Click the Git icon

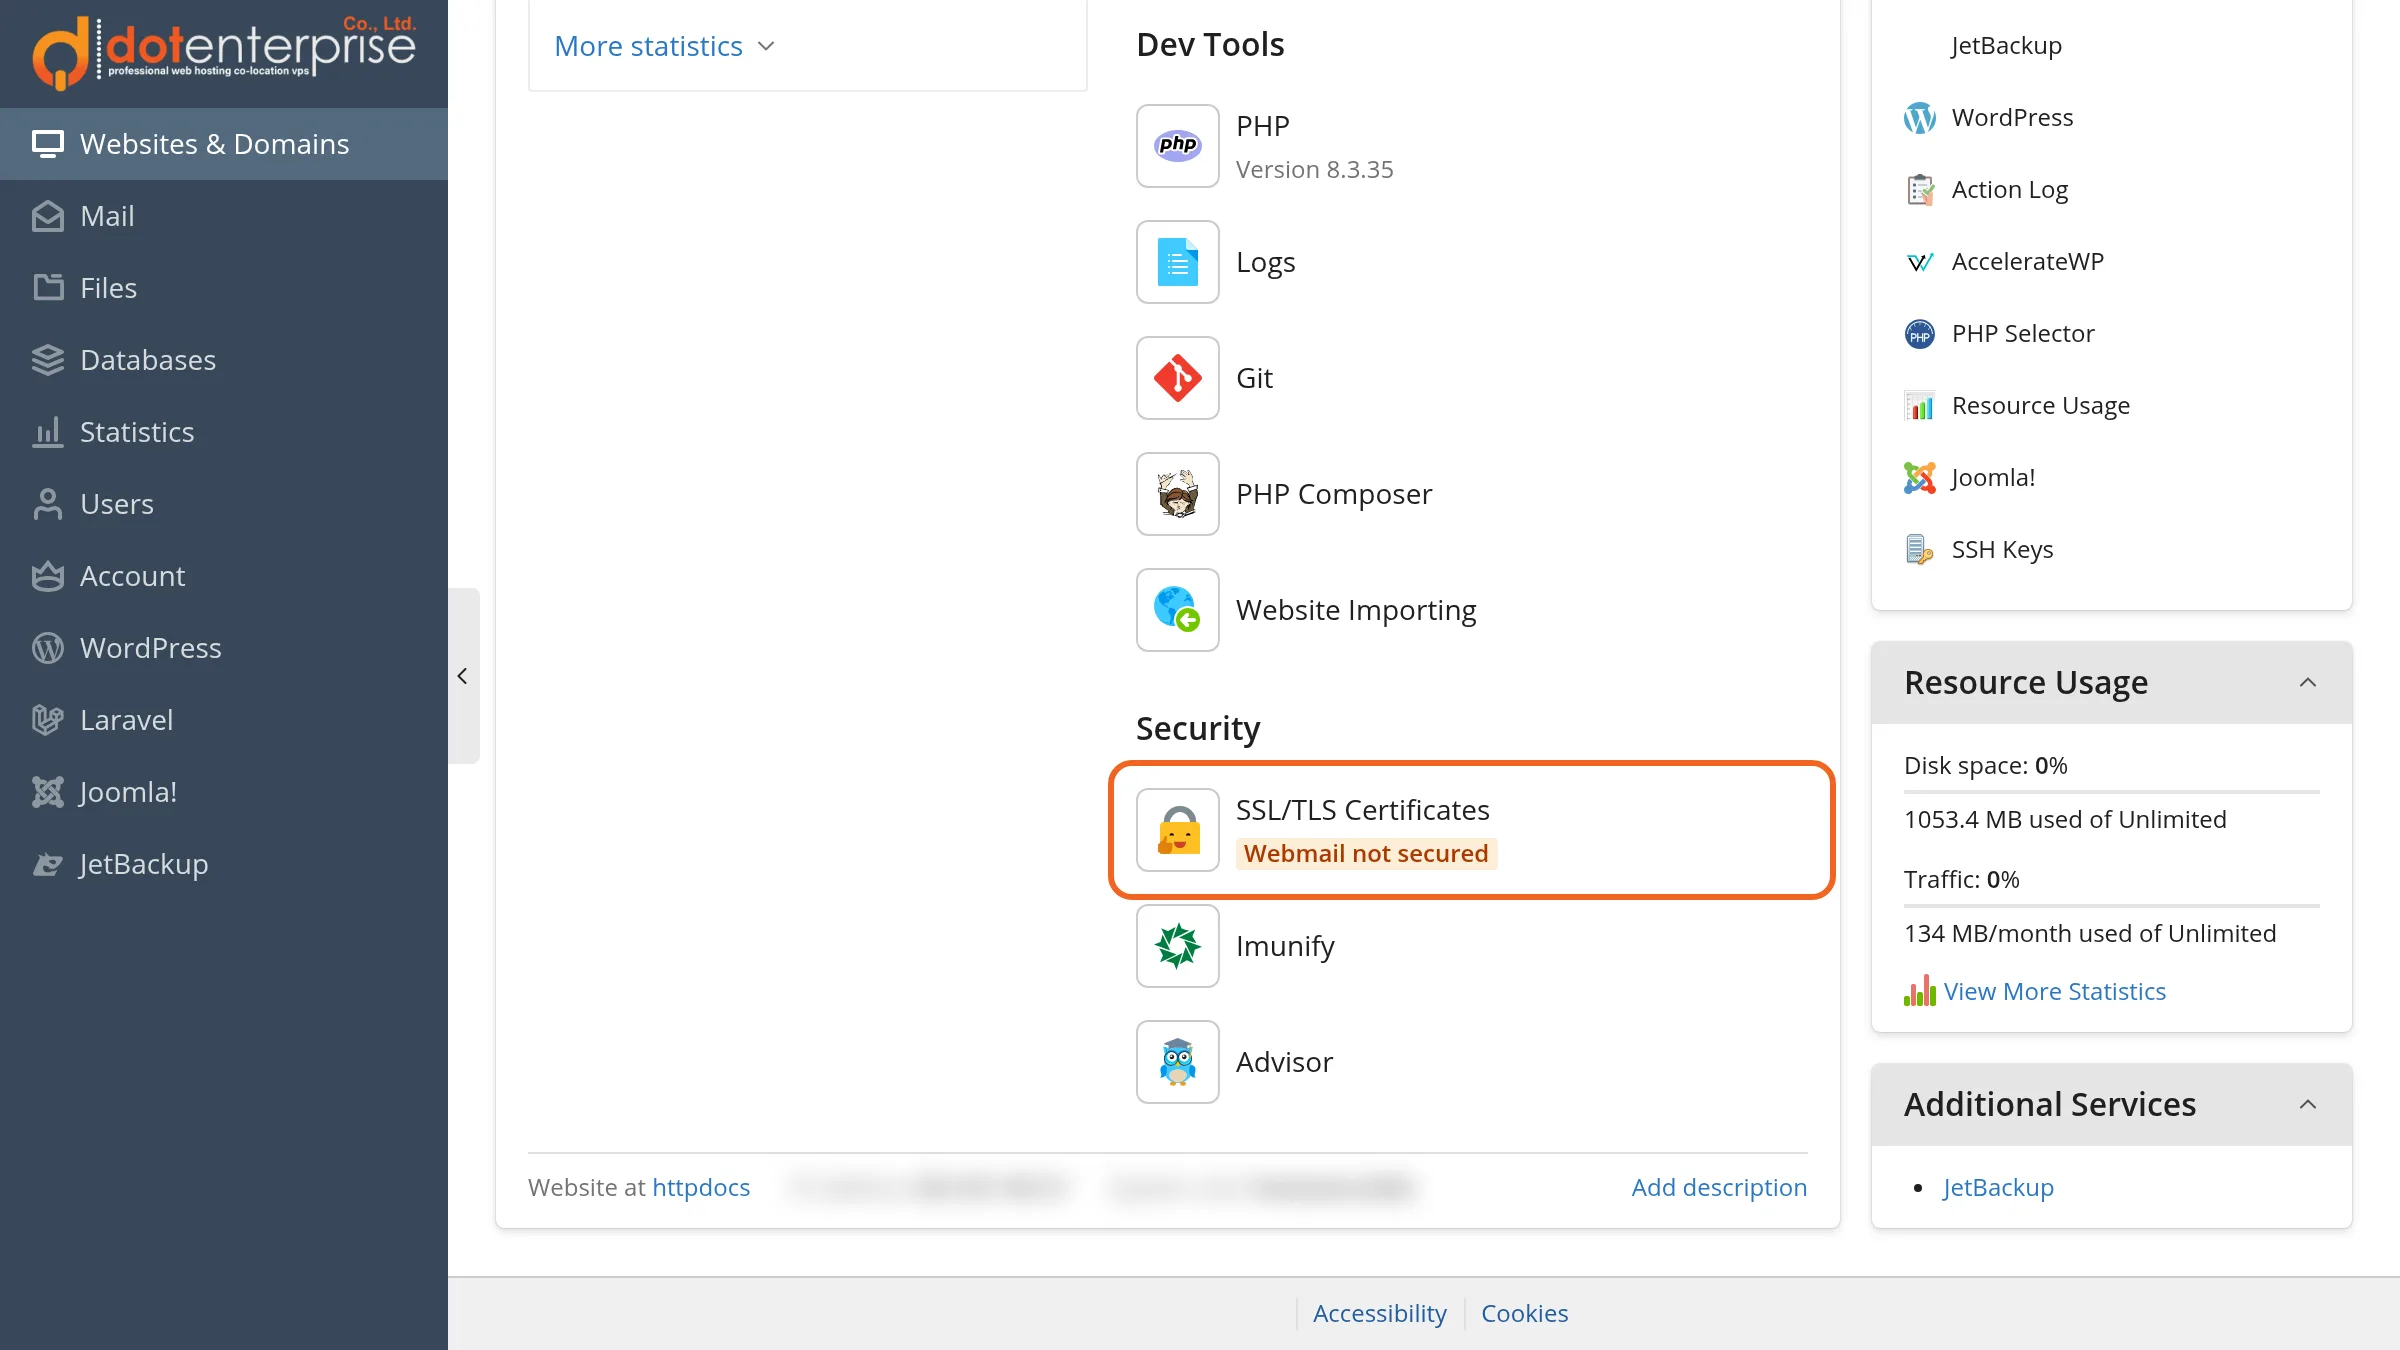coord(1177,378)
